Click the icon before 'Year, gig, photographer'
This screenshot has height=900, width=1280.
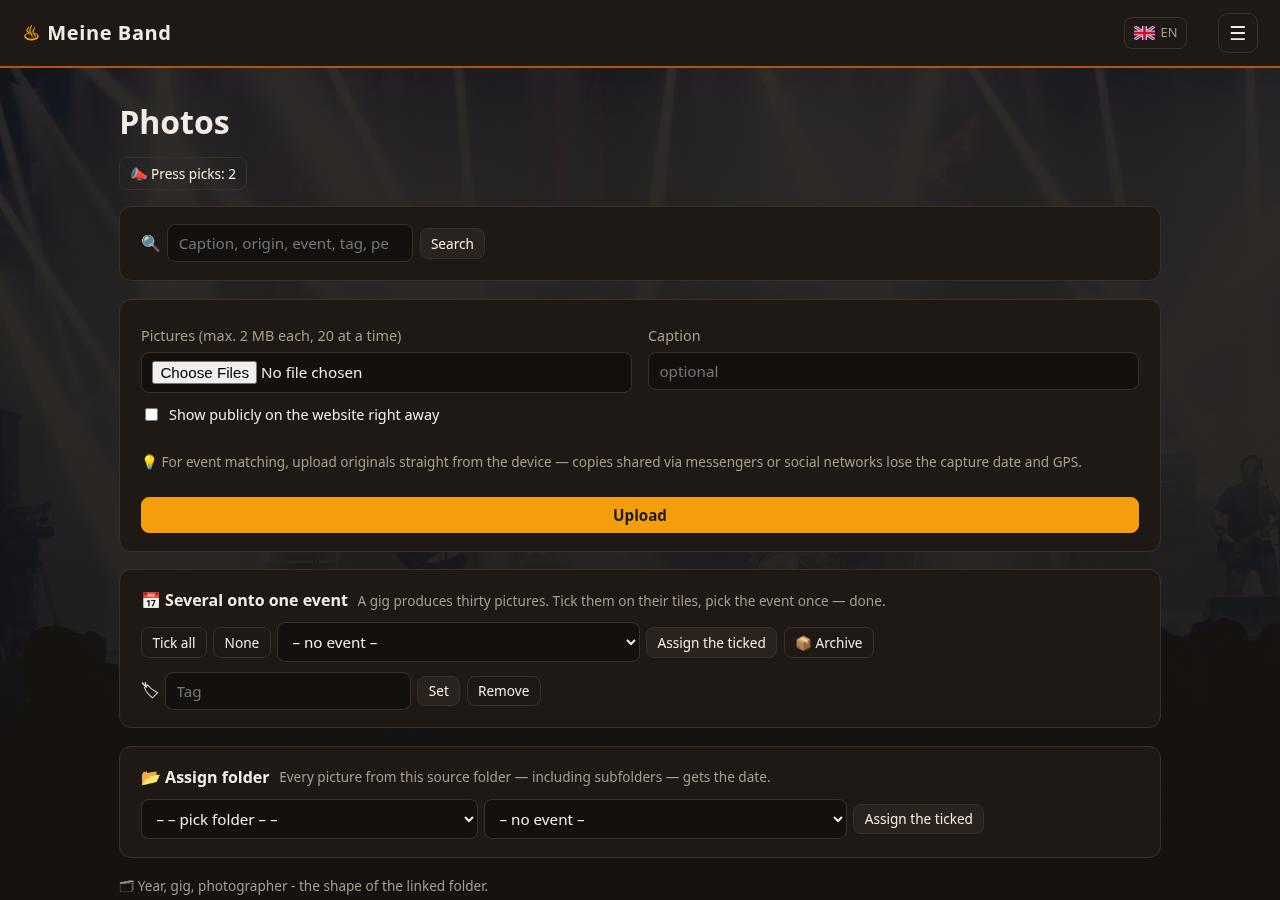[127, 886]
